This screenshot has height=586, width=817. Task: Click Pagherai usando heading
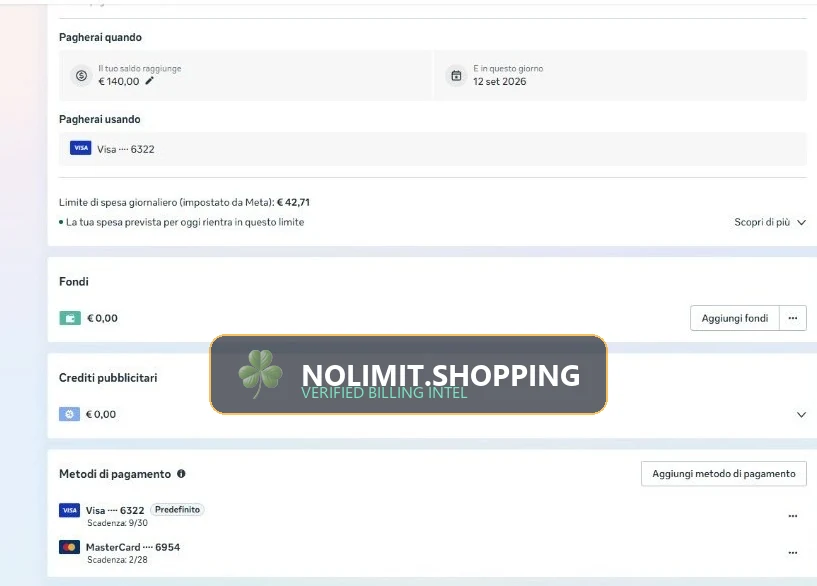[100, 119]
